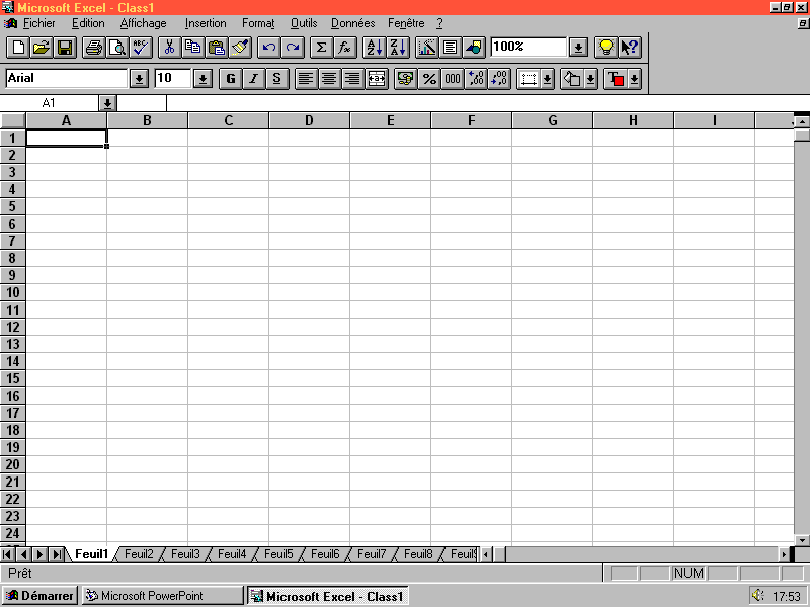Screen dimensions: 810x607
Task: Select row 12 header
Action: tap(12, 327)
